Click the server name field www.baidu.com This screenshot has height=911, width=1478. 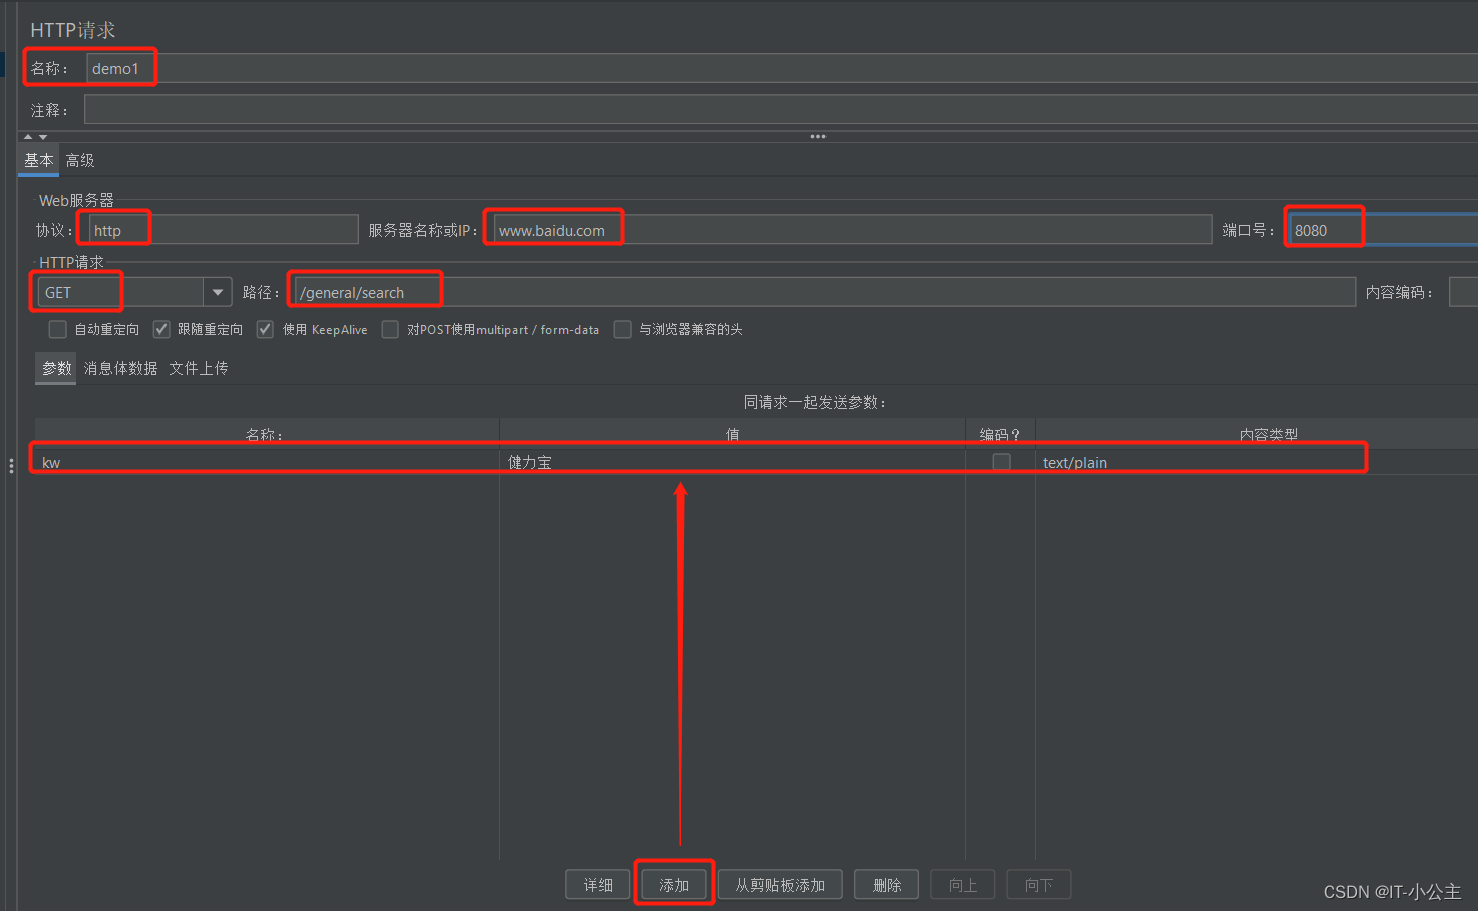point(853,230)
